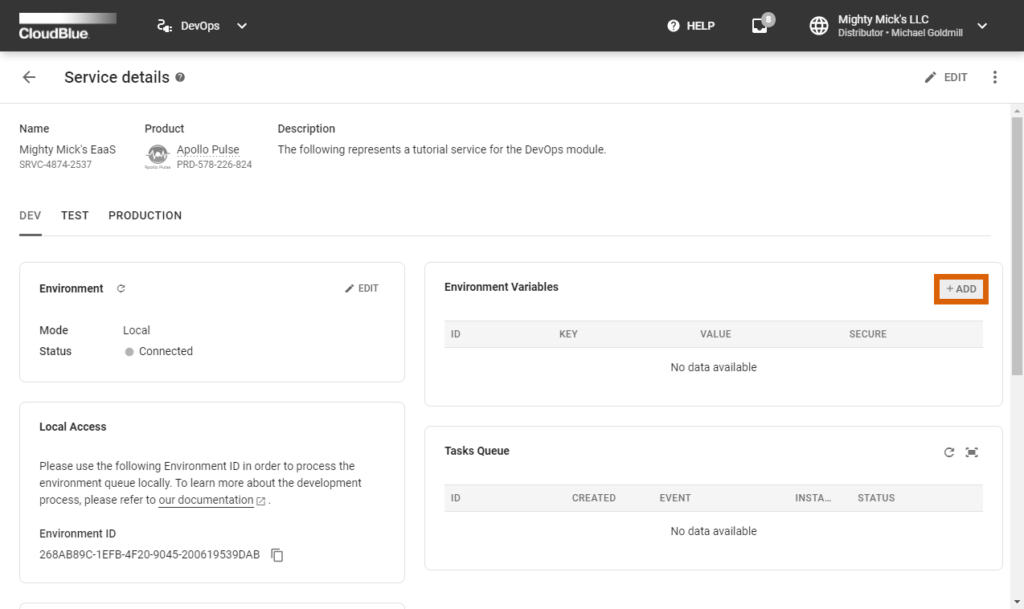Viewport: 1024px width, 609px height.
Task: Click the Local mode value
Action: (x=136, y=330)
